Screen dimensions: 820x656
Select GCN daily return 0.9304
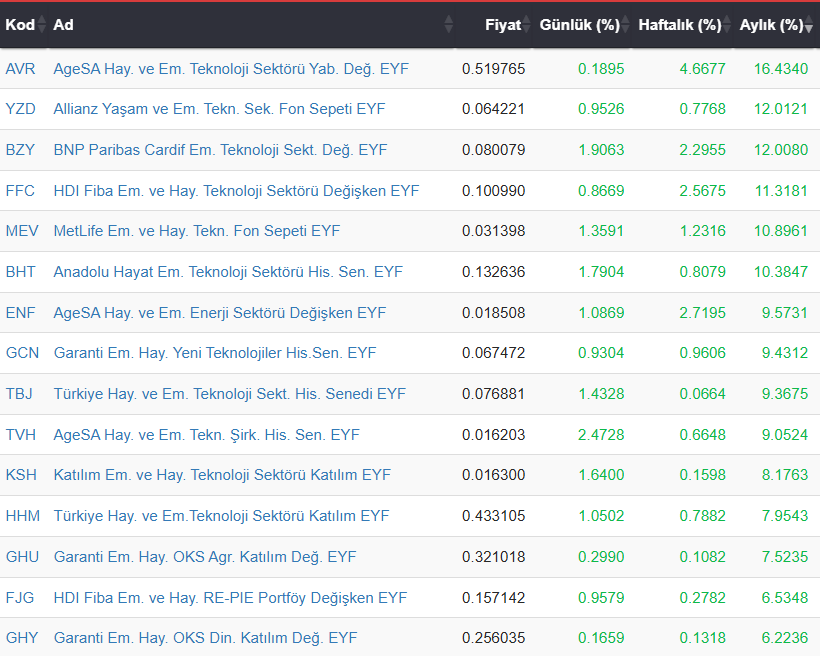pos(601,353)
